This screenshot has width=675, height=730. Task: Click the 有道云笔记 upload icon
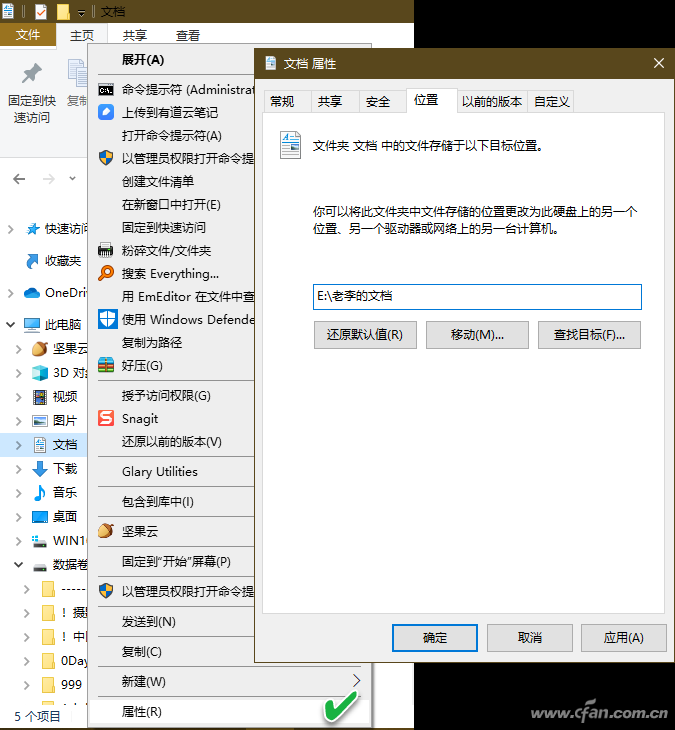coord(106,112)
